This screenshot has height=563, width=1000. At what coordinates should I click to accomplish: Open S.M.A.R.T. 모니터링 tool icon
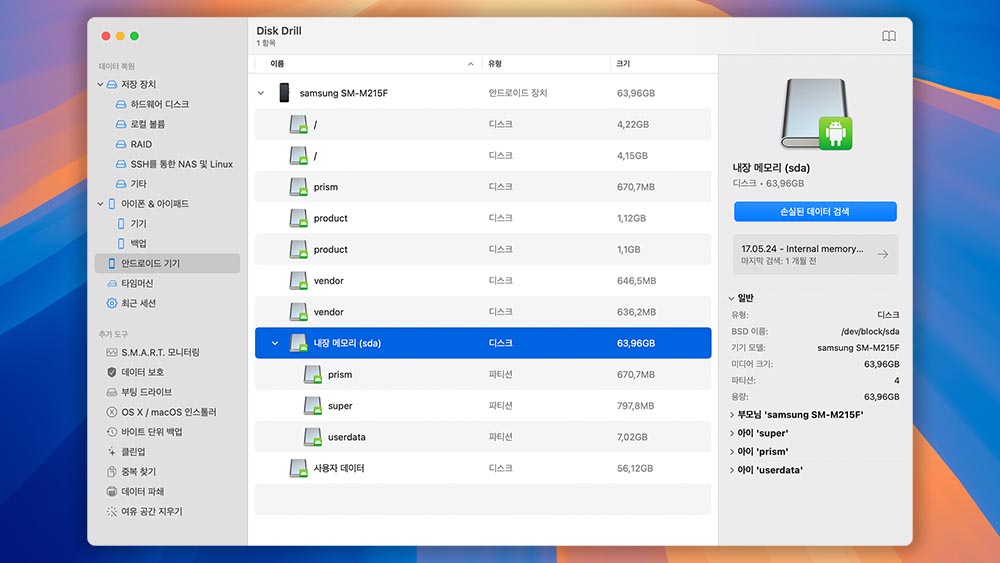click(112, 352)
